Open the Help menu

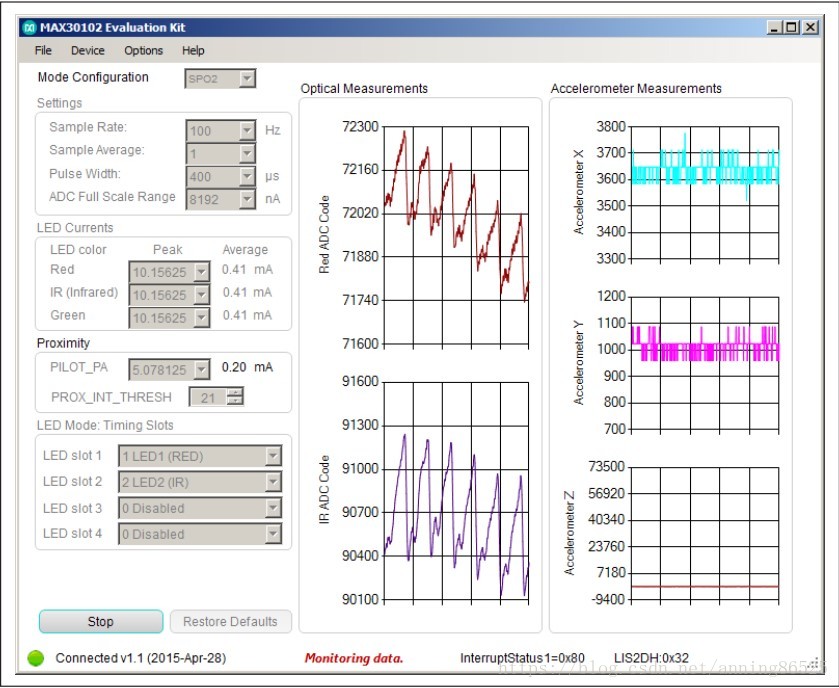click(193, 50)
